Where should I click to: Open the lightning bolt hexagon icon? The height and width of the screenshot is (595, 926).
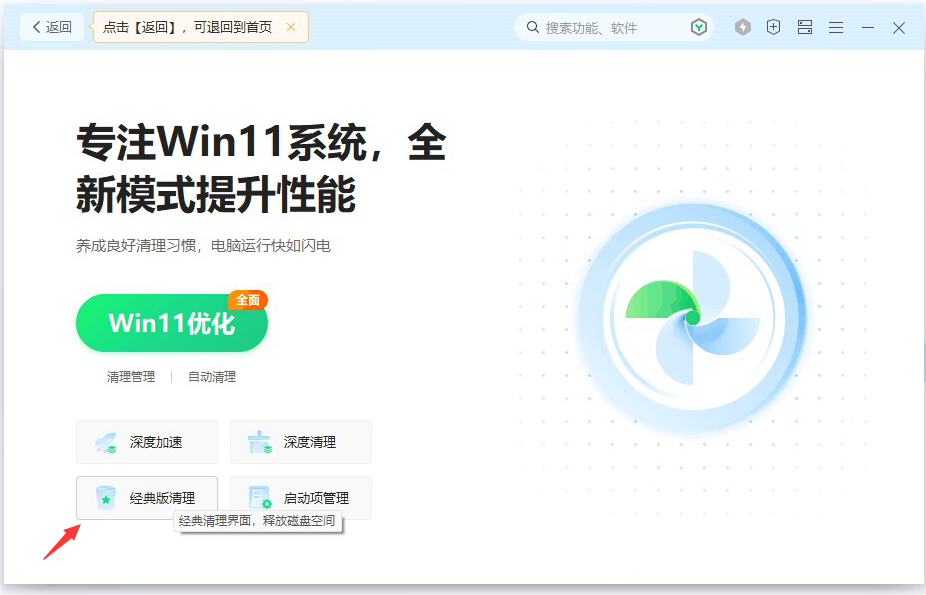click(743, 27)
